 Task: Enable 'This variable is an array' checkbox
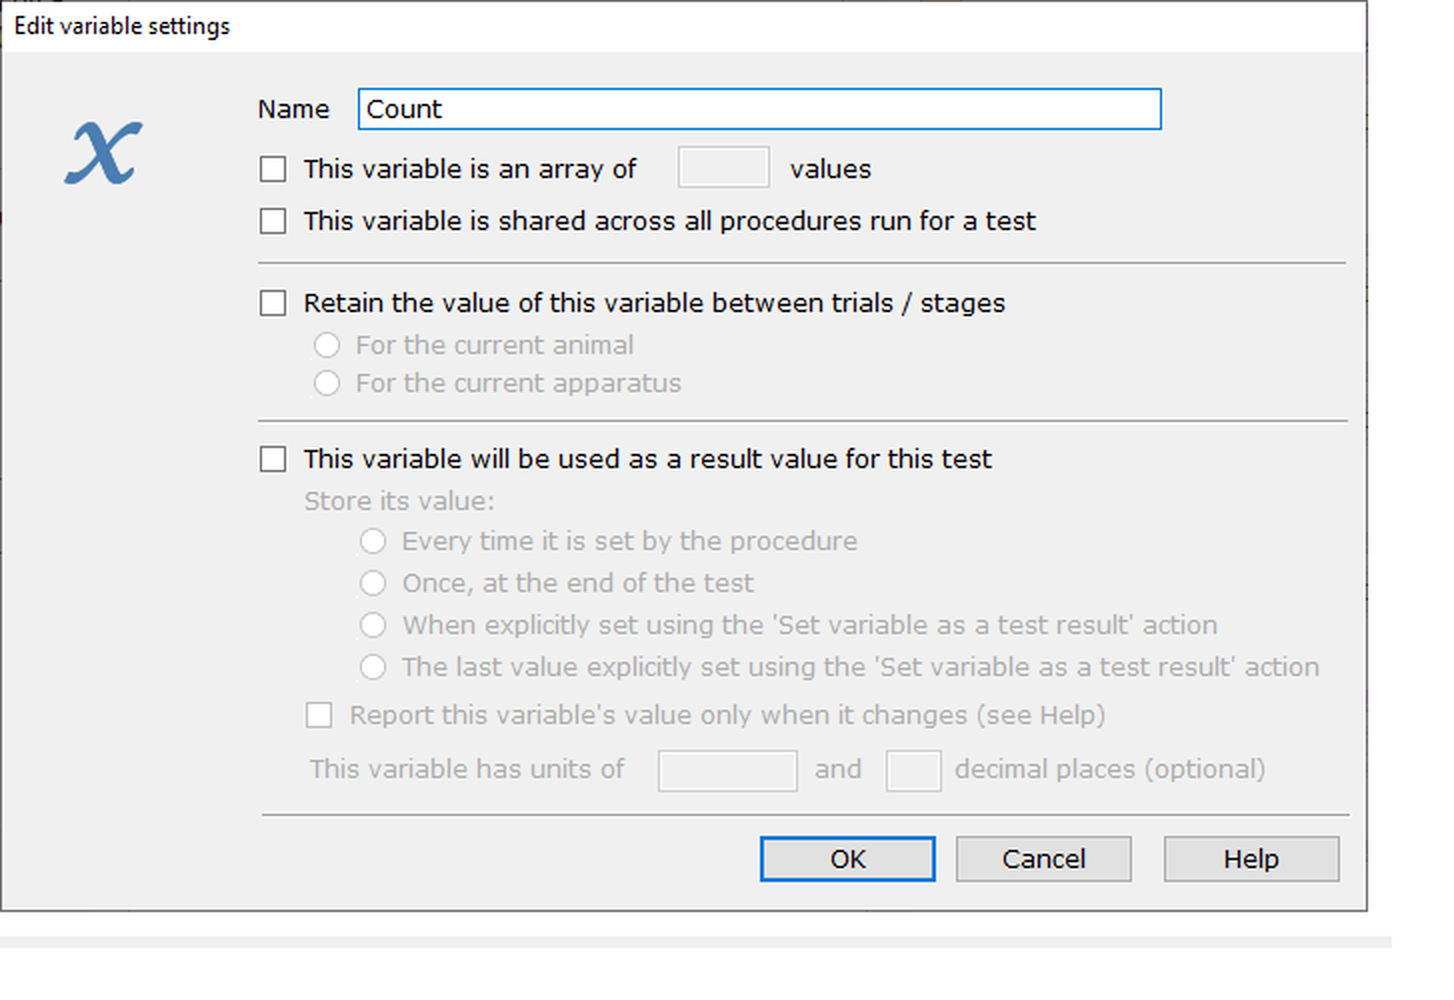click(x=273, y=169)
